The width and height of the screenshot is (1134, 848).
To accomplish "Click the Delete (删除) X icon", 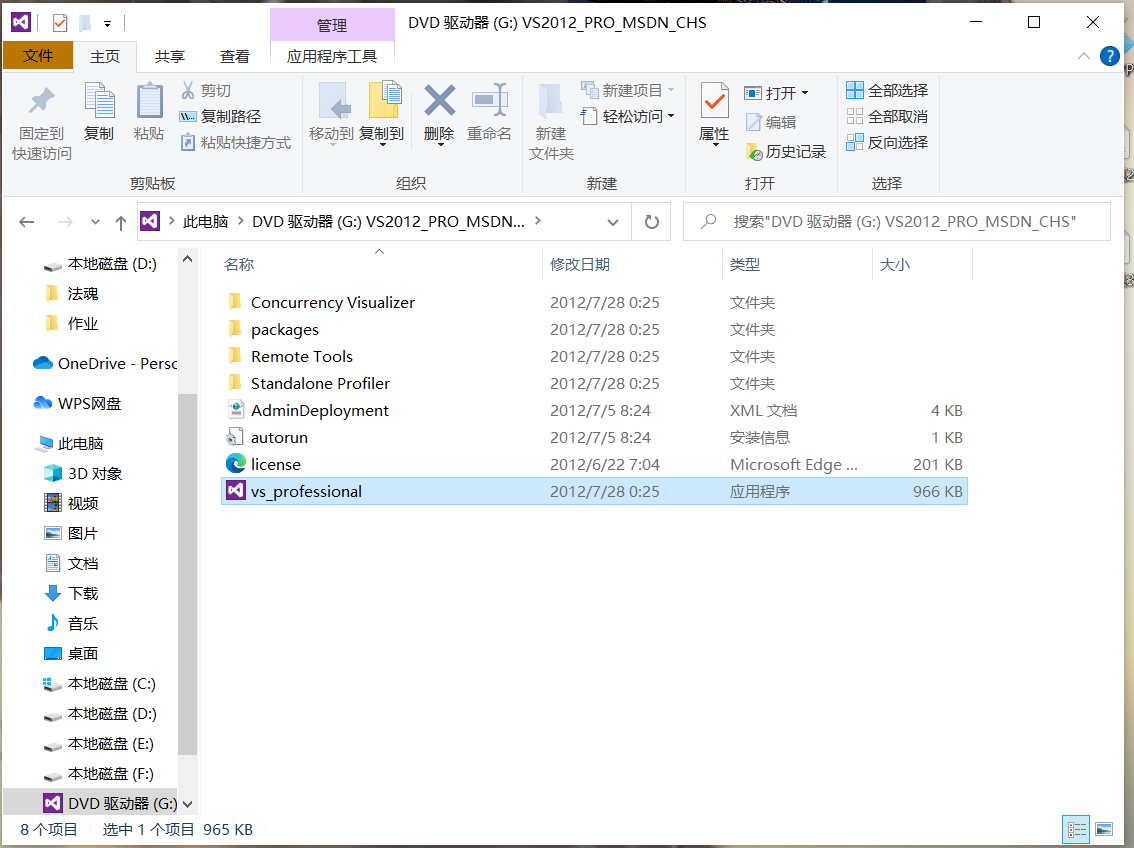I will pos(439,100).
